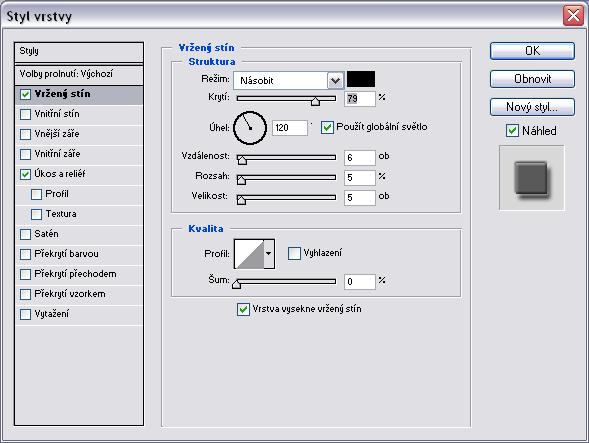
Task: Click the Profil contour preview thumbnail
Action: point(249,254)
